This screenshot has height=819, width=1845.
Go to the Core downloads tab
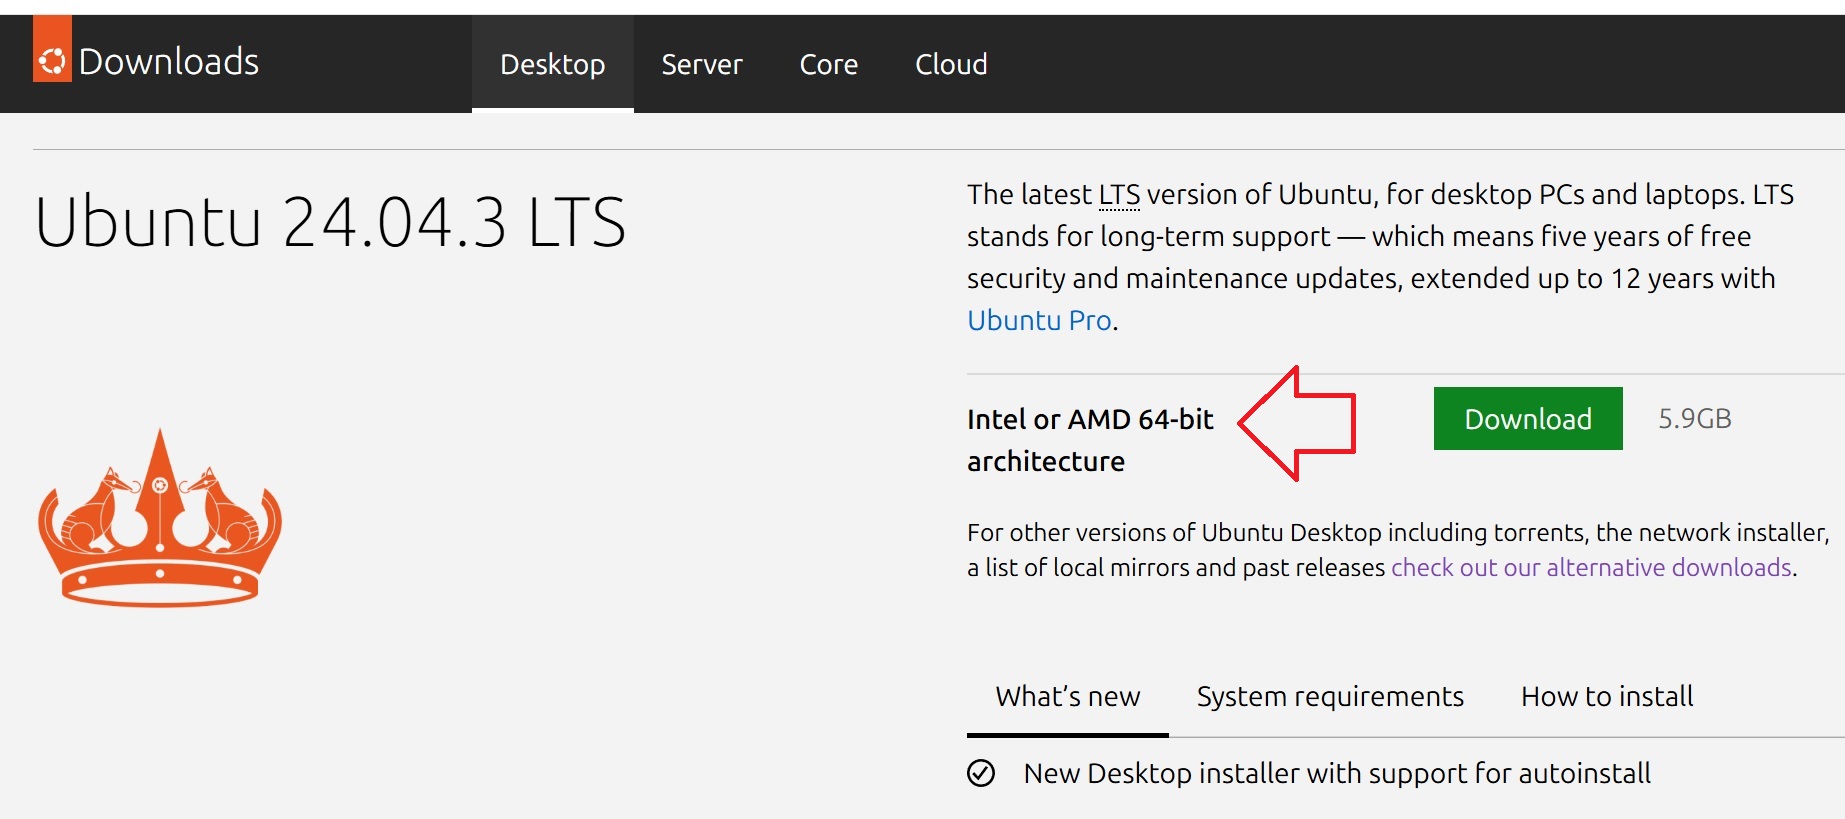pyautogui.click(x=828, y=64)
